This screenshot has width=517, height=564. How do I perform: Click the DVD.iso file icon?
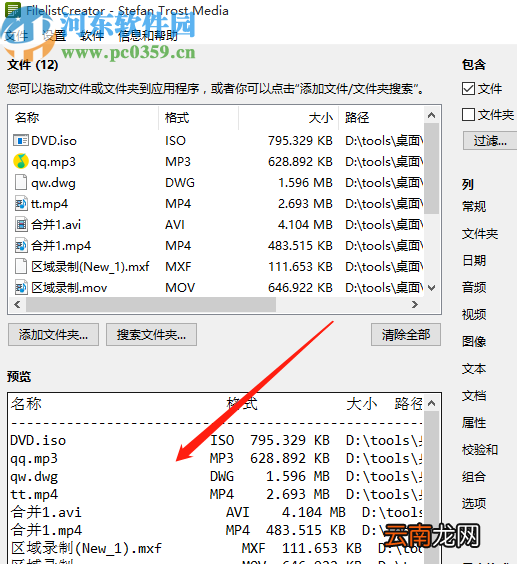(x=21, y=140)
